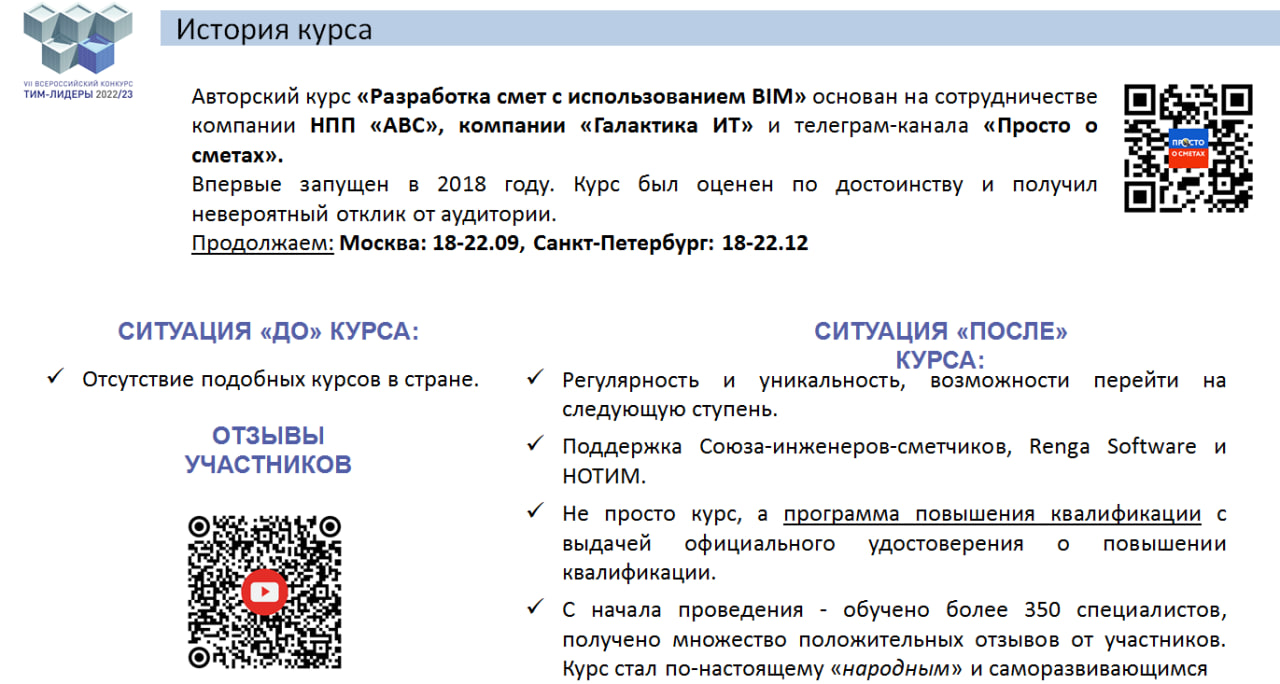Open the «программа повышения квалификации» underlined link
Screen dimensions: 1280x684
[x=992, y=514]
